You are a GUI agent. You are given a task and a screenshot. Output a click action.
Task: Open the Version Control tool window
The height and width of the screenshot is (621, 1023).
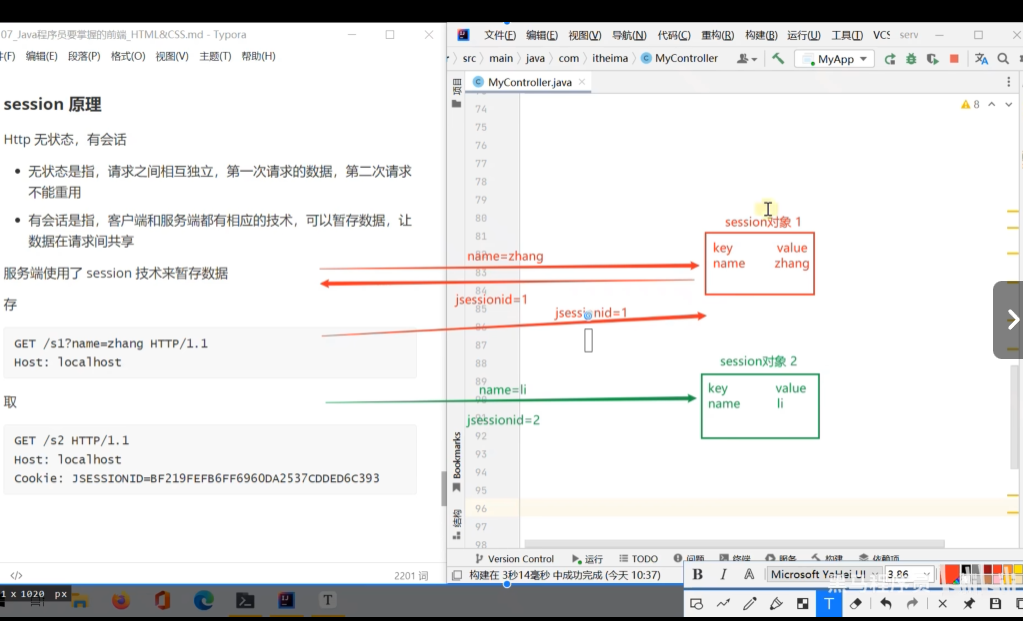pos(514,559)
